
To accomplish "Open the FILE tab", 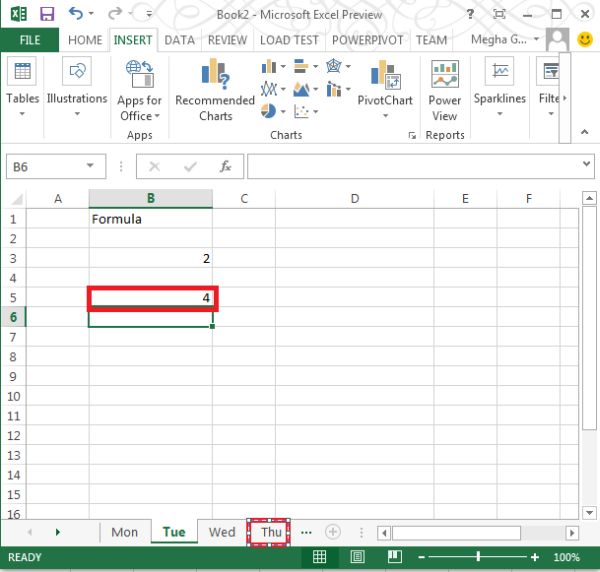I will [30, 40].
